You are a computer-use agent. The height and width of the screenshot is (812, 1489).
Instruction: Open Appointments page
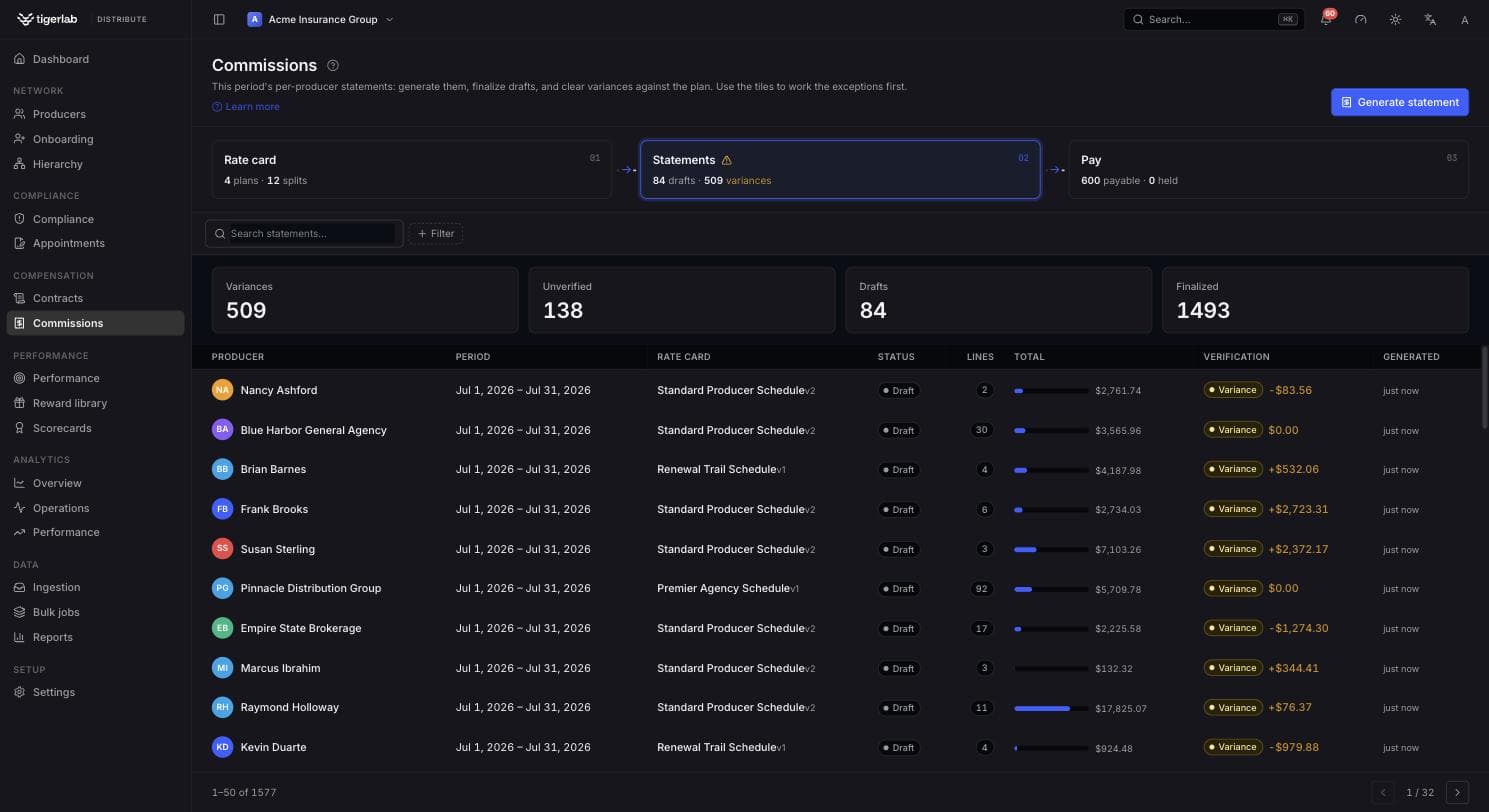(x=95, y=243)
